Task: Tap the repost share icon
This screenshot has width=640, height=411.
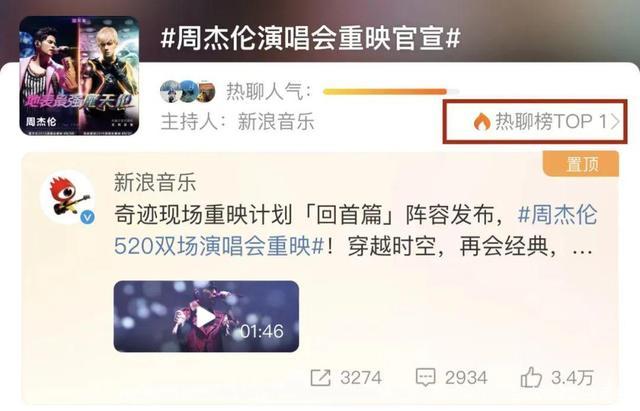Action: pyautogui.click(x=320, y=377)
